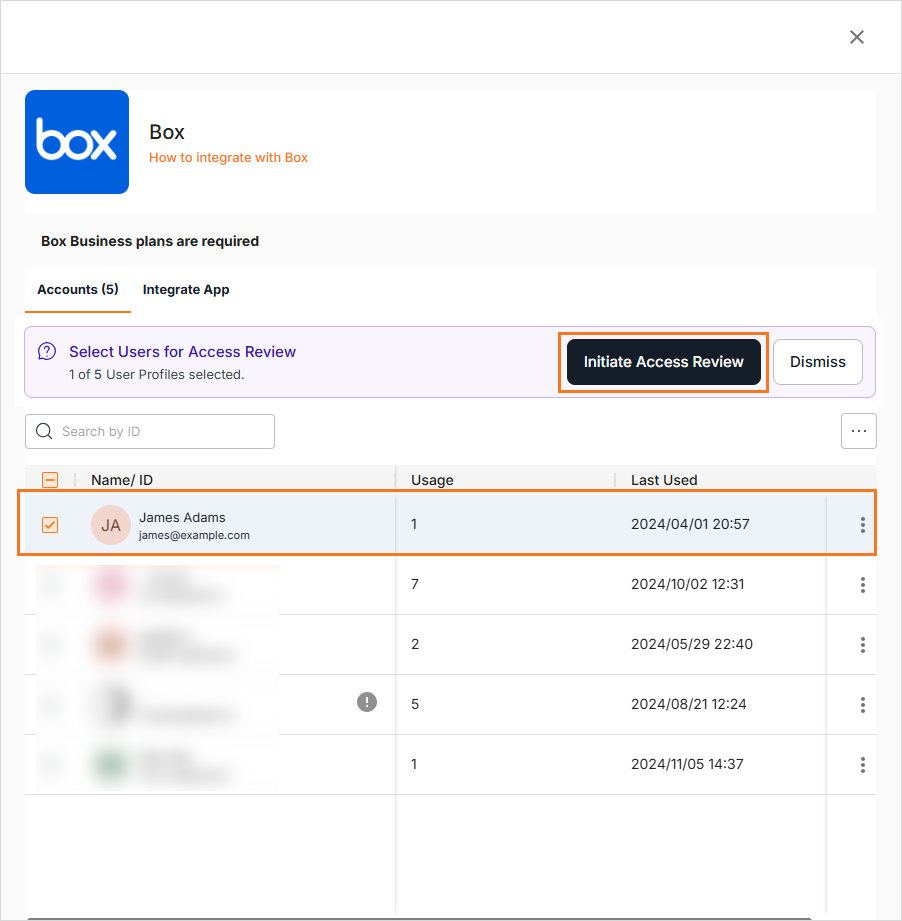Click the Box logo image
Image resolution: width=902 pixels, height=921 pixels.
click(x=77, y=142)
